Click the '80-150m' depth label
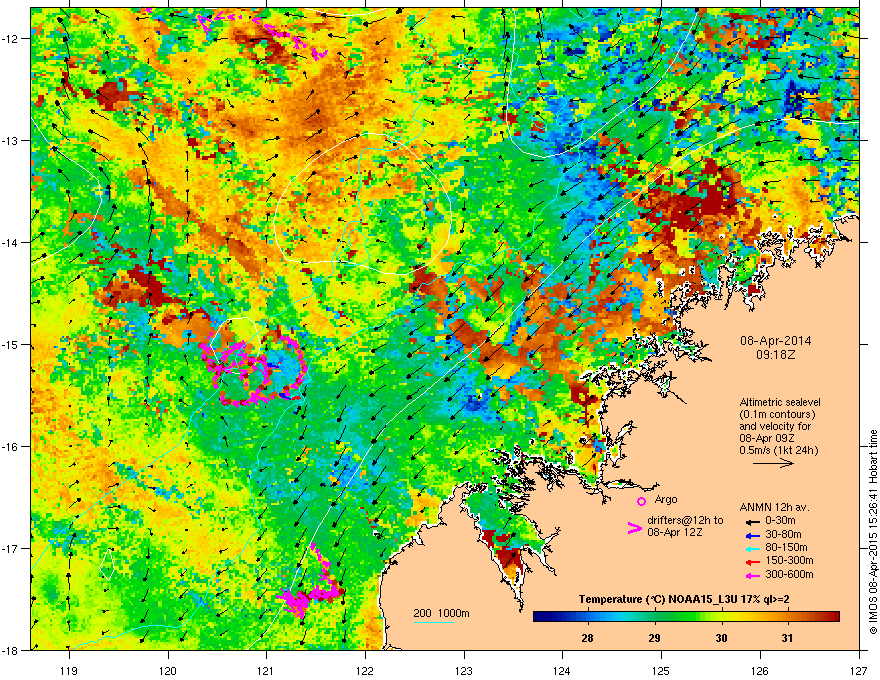Viewport: 880px width, 680px height. pos(786,548)
